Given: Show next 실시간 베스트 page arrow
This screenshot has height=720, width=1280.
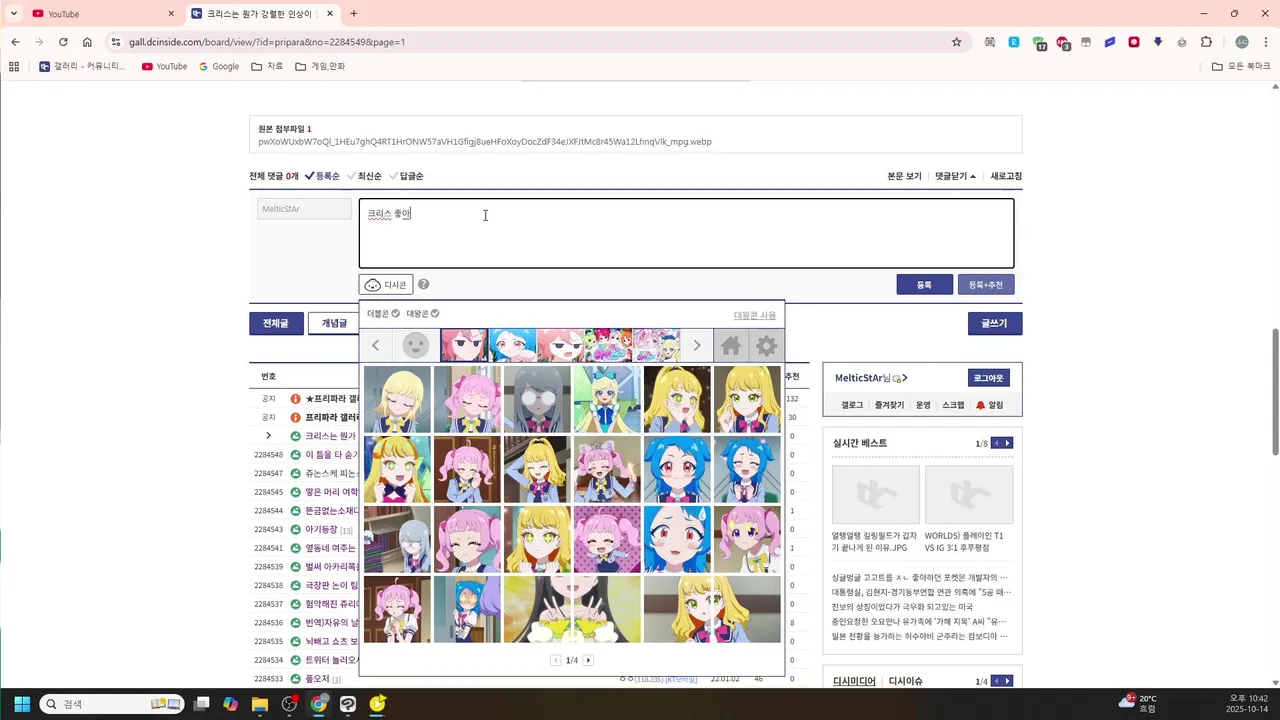Looking at the screenshot, I should point(1008,443).
